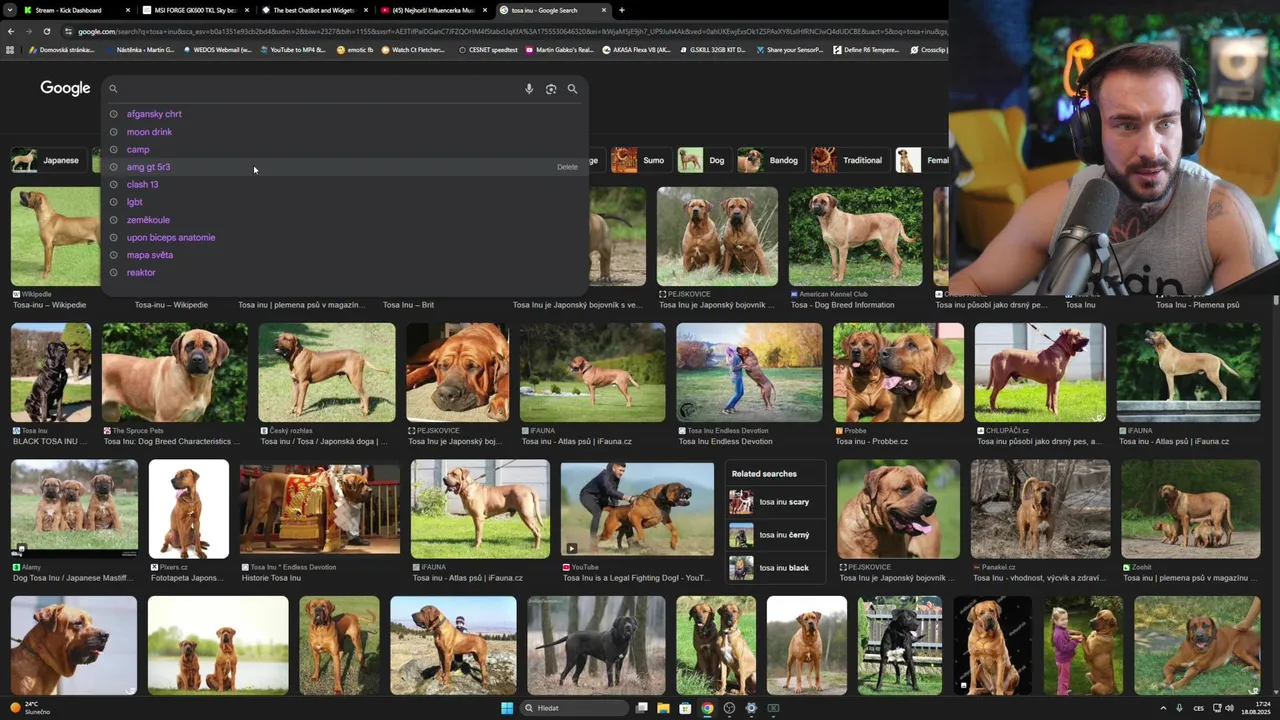
Task: Click the volume speaker tray icon
Action: coord(1229,708)
